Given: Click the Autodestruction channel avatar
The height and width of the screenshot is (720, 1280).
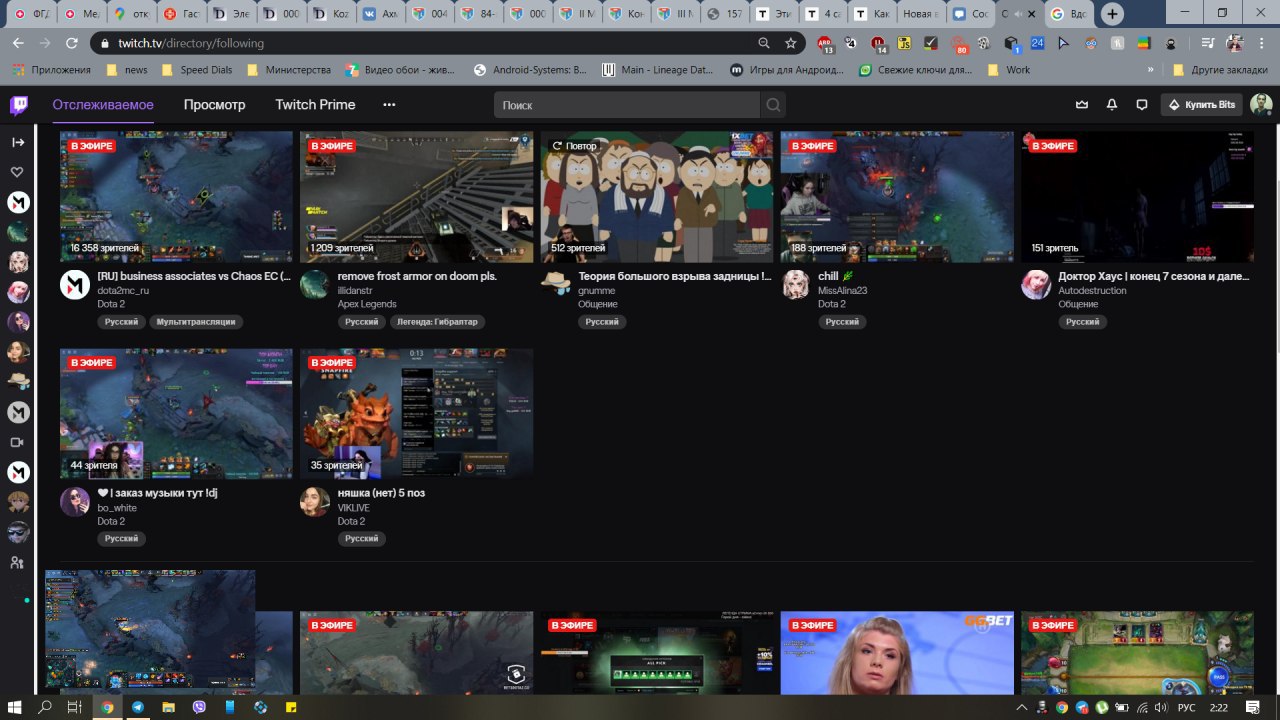Looking at the screenshot, I should coord(1036,285).
